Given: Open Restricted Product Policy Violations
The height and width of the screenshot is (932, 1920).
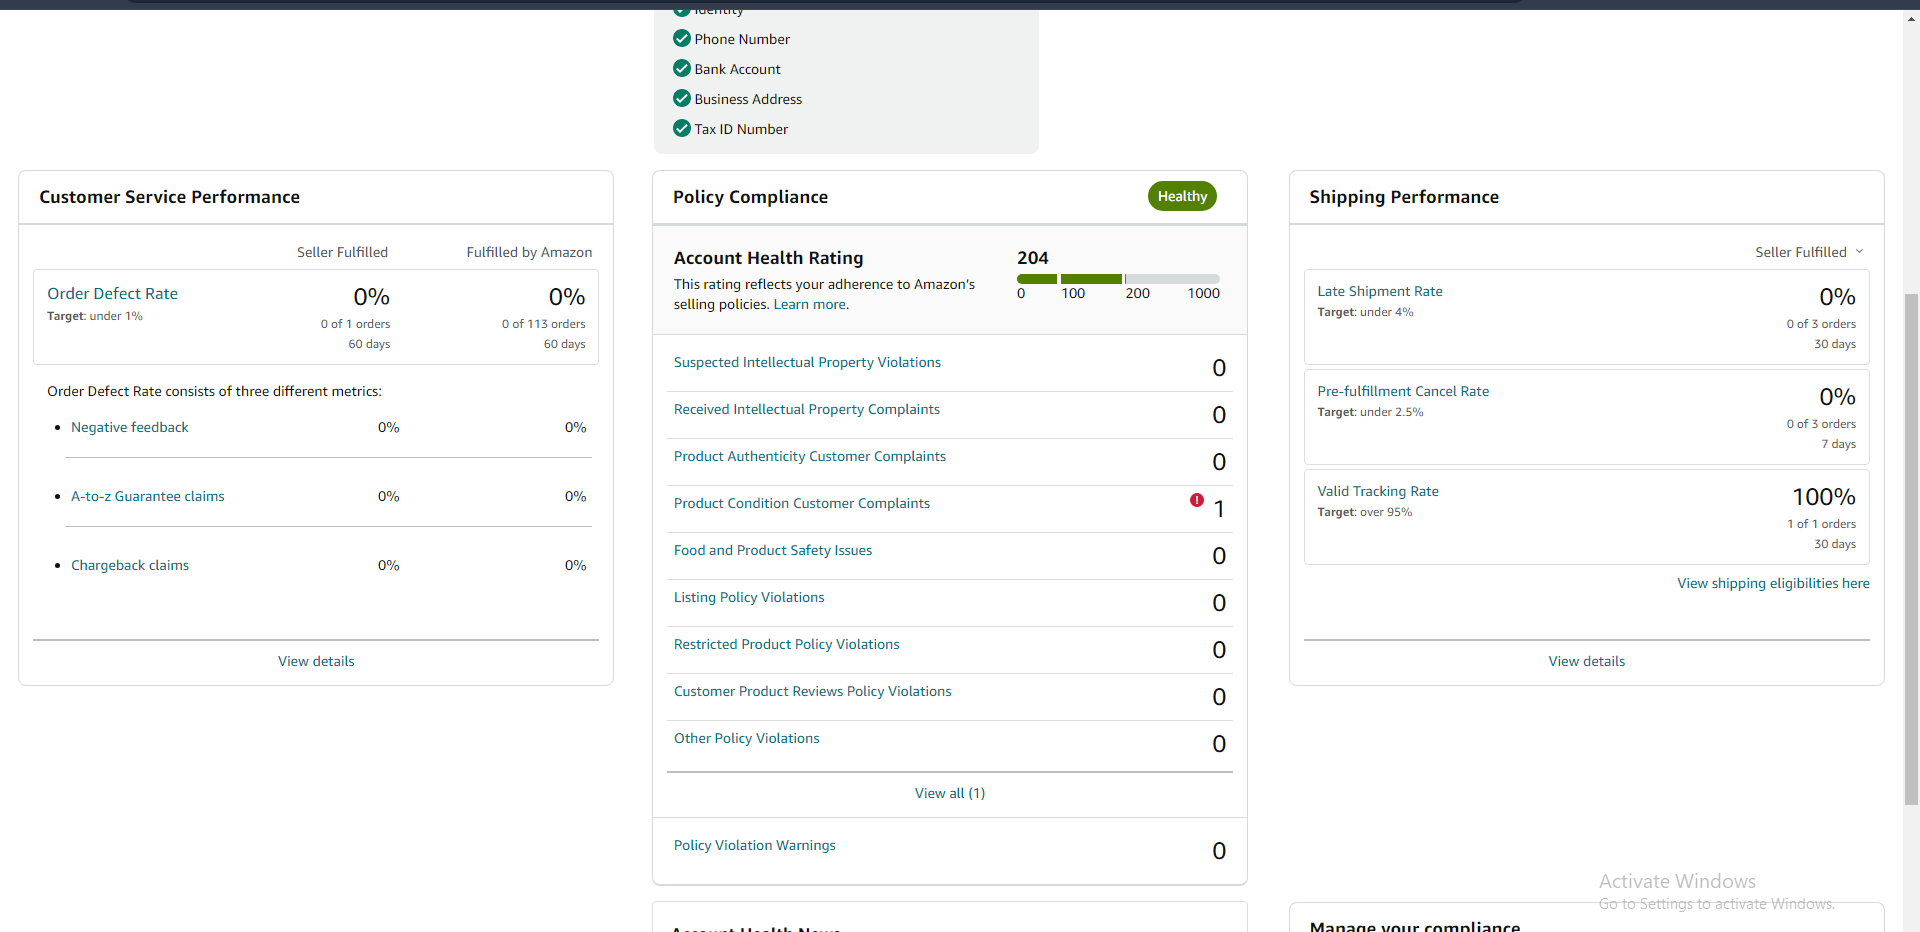Looking at the screenshot, I should (786, 644).
